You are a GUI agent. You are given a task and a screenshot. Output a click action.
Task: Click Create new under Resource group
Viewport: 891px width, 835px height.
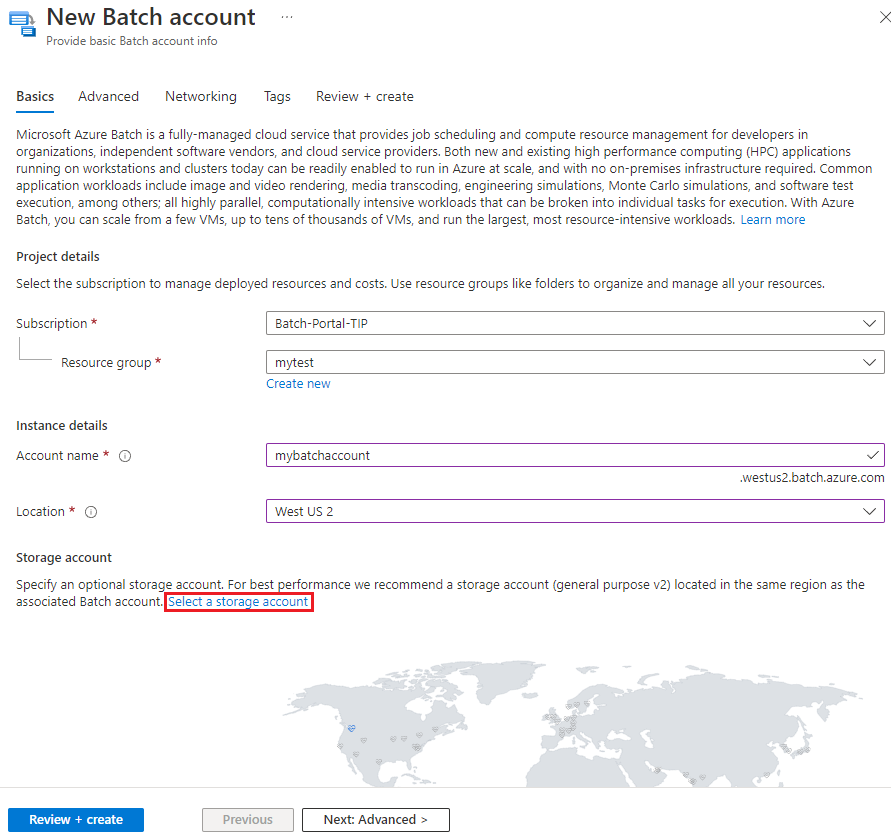(x=298, y=383)
